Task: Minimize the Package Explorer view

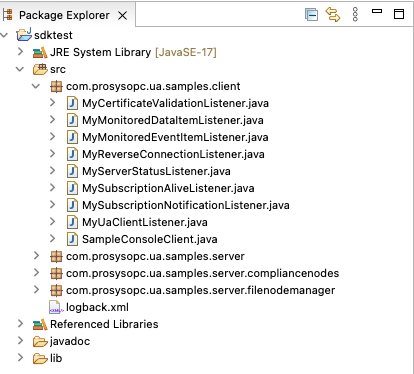Action: 377,11
